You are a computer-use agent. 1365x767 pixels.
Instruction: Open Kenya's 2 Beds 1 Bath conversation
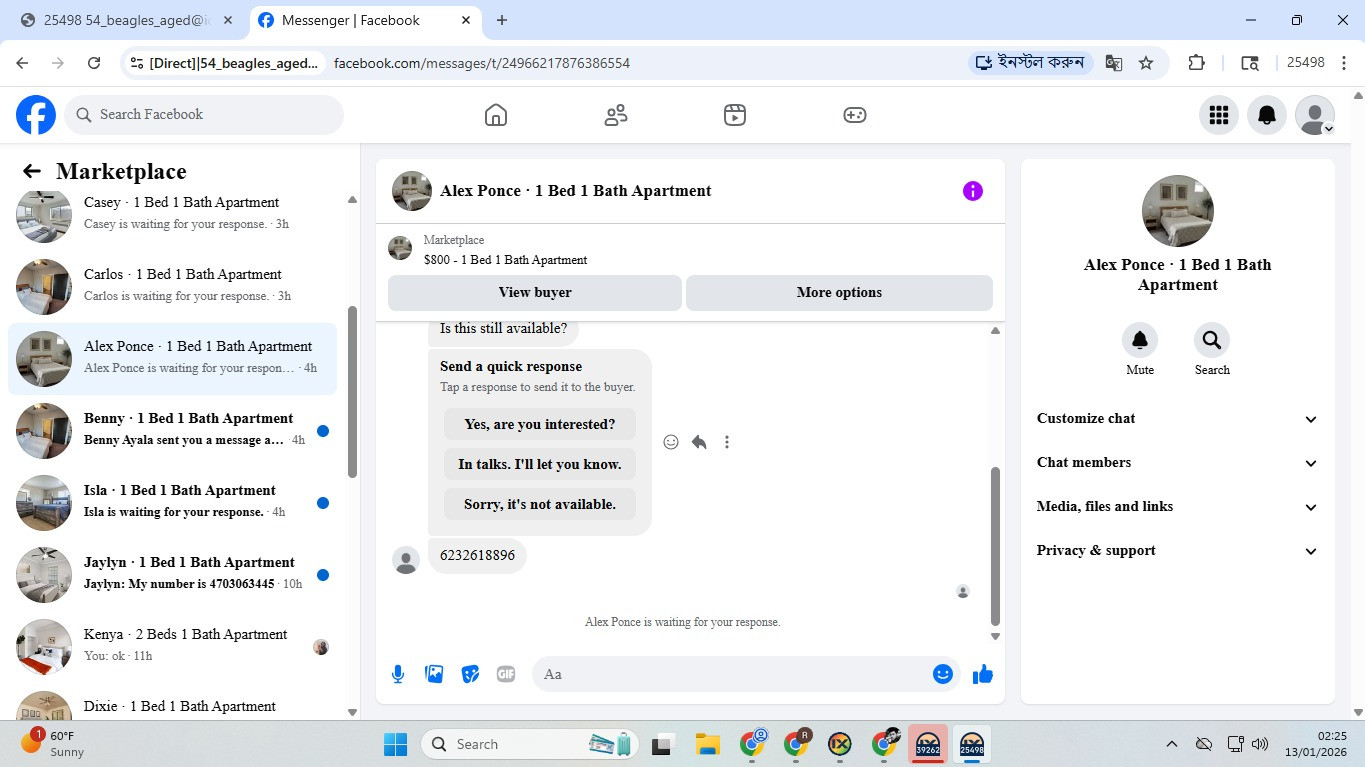tap(172, 647)
